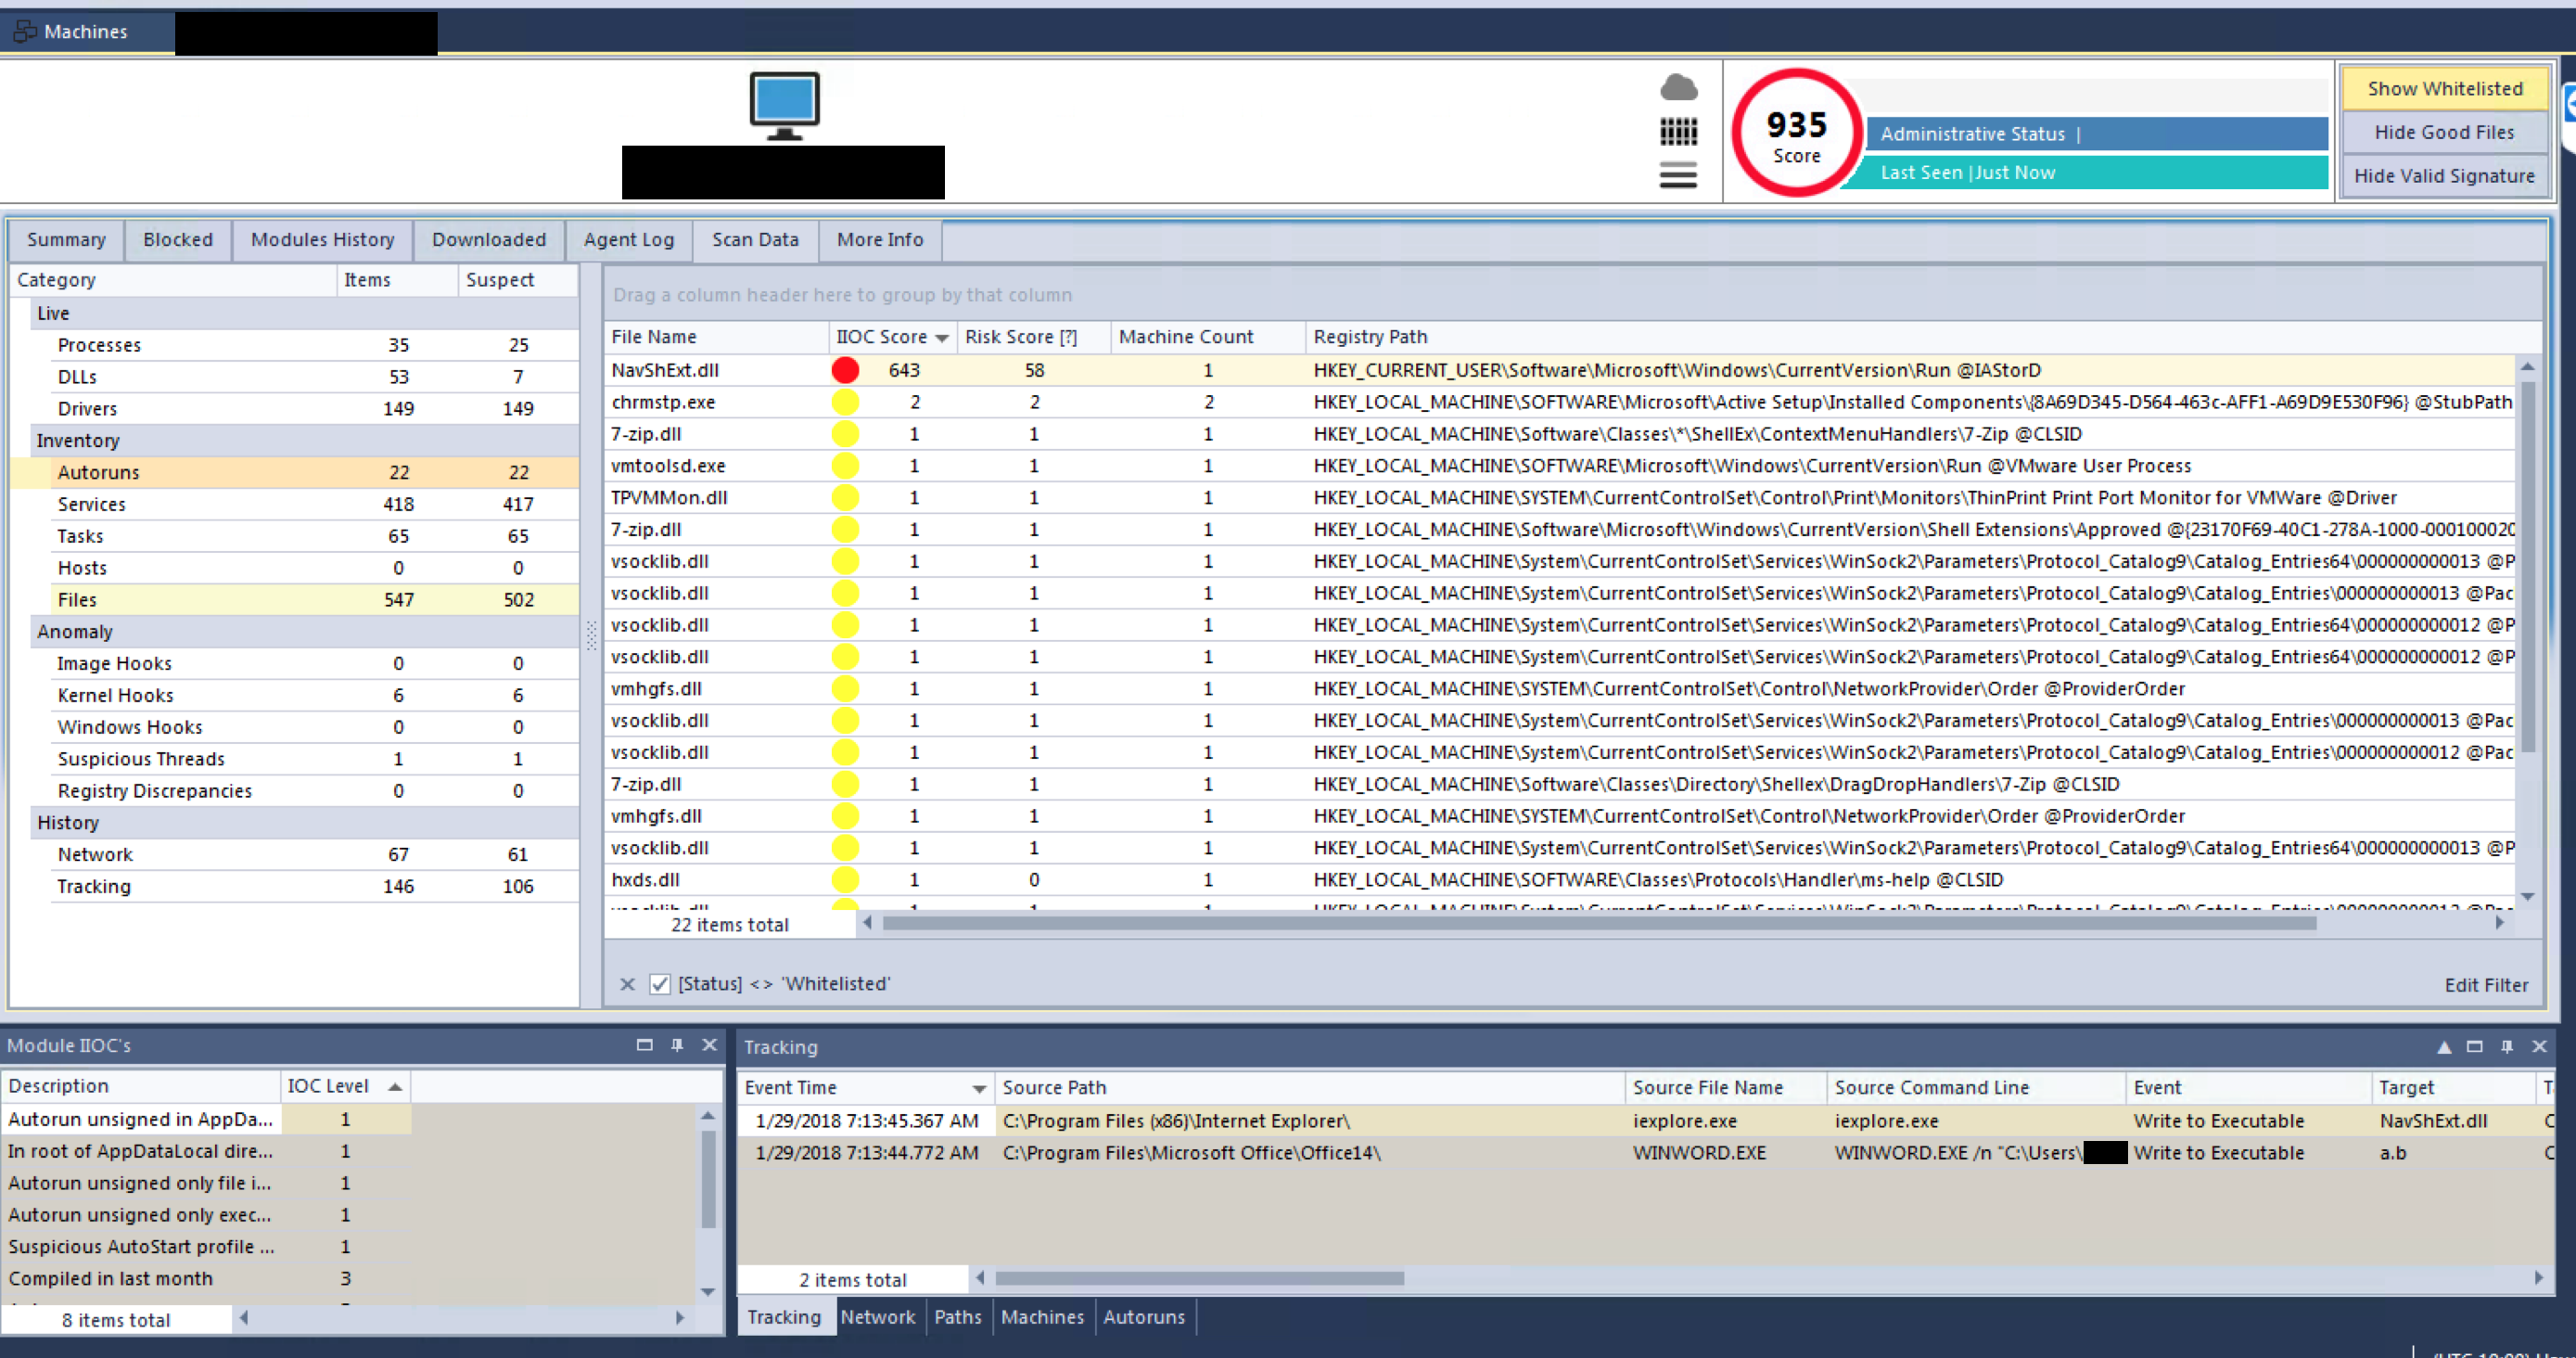Pin the Module IIOC's panel
Viewport: 2576px width, 1358px height.
pos(677,1045)
